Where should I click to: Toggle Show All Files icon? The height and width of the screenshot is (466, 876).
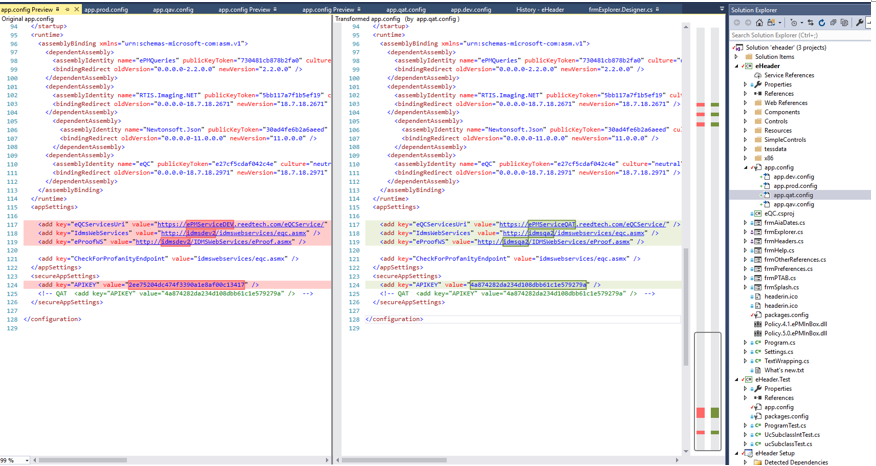tap(844, 22)
